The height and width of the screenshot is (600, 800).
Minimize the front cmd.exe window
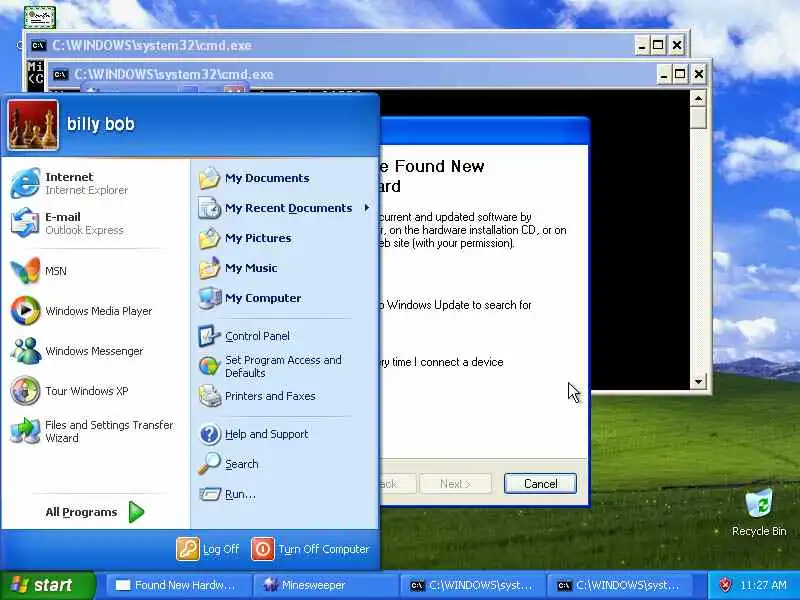pos(663,74)
